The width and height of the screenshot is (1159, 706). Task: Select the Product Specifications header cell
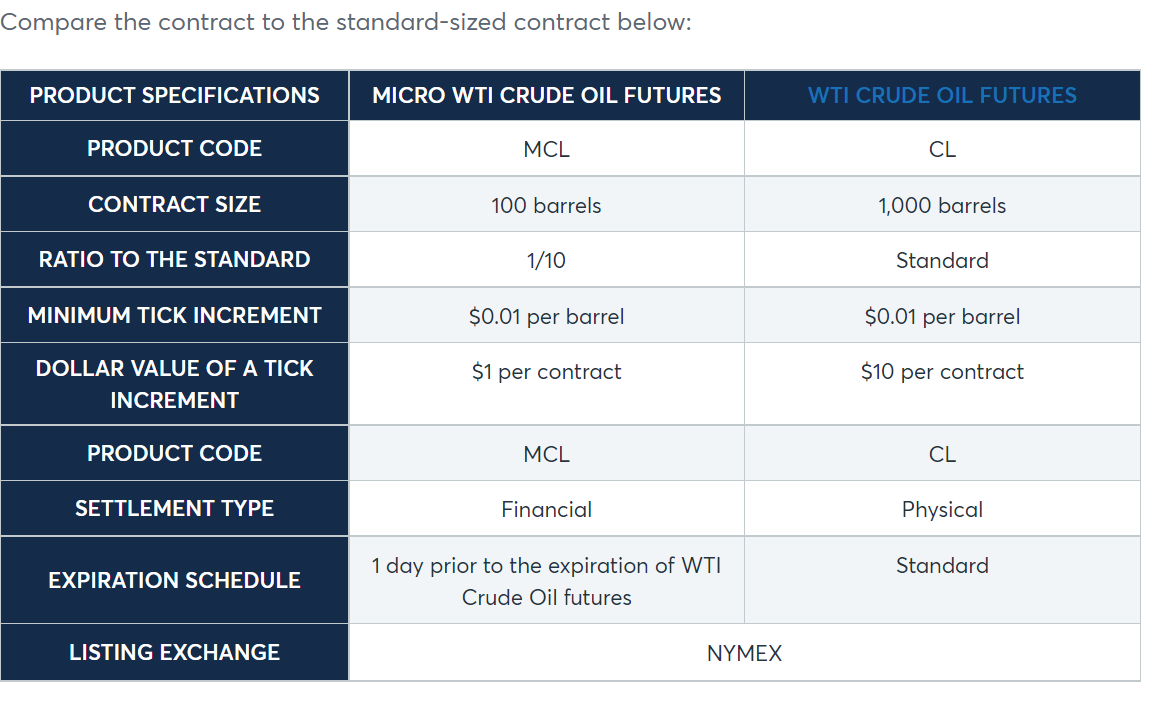pos(174,95)
